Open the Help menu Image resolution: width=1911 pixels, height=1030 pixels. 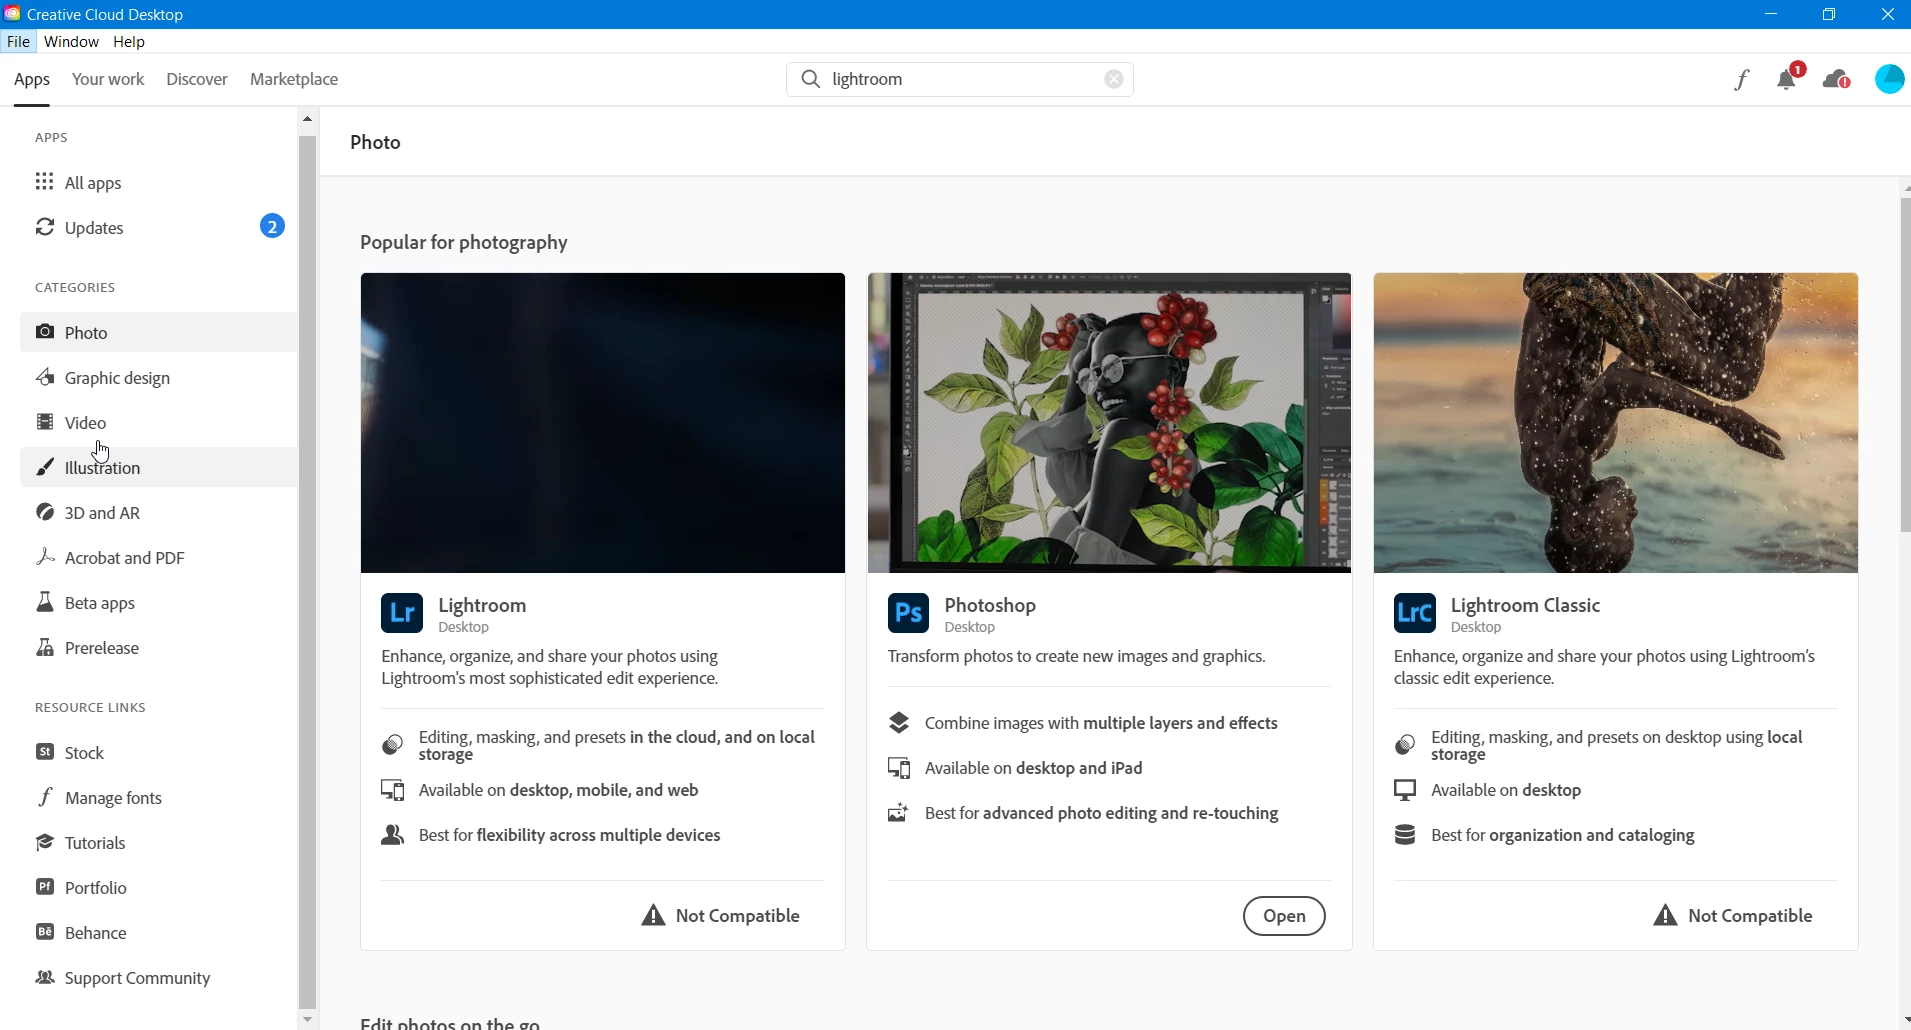coord(129,42)
